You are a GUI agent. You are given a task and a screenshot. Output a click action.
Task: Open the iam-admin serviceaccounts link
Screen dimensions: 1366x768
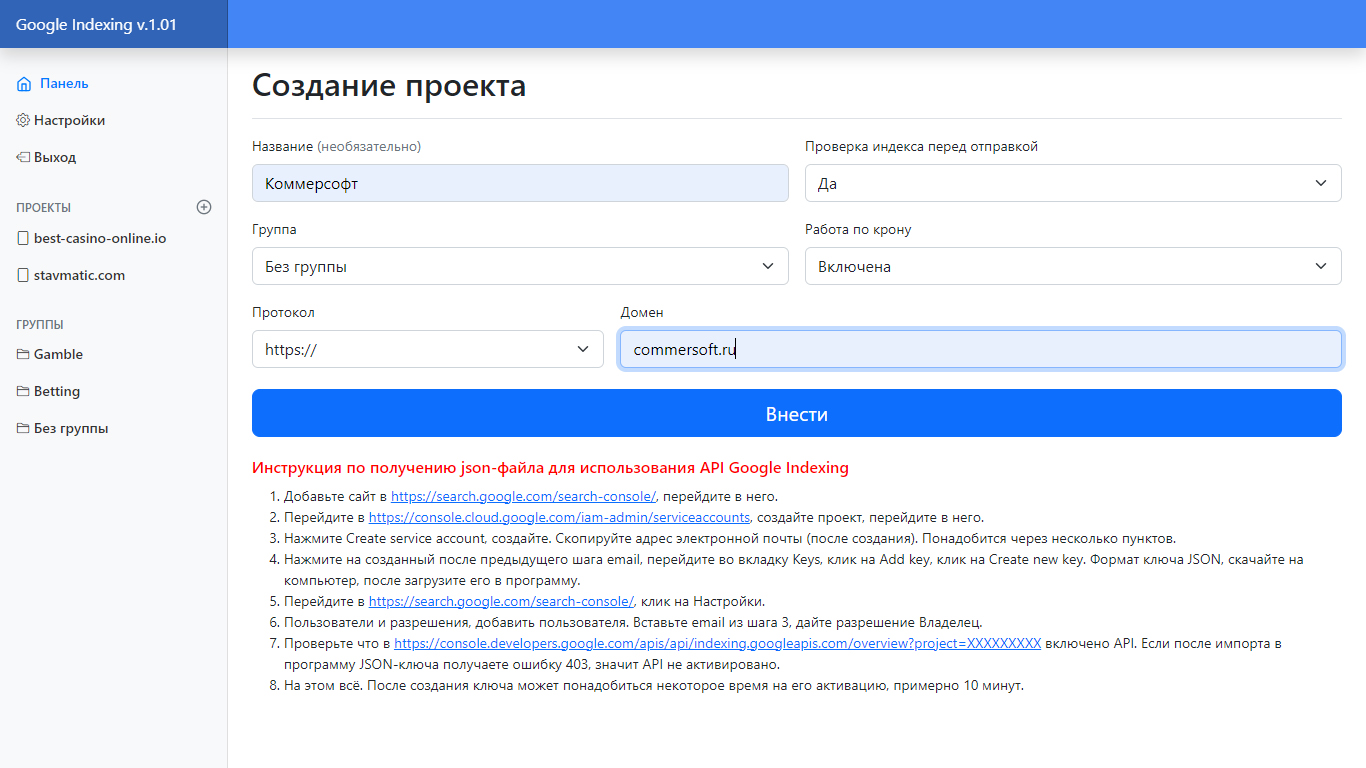click(x=559, y=517)
